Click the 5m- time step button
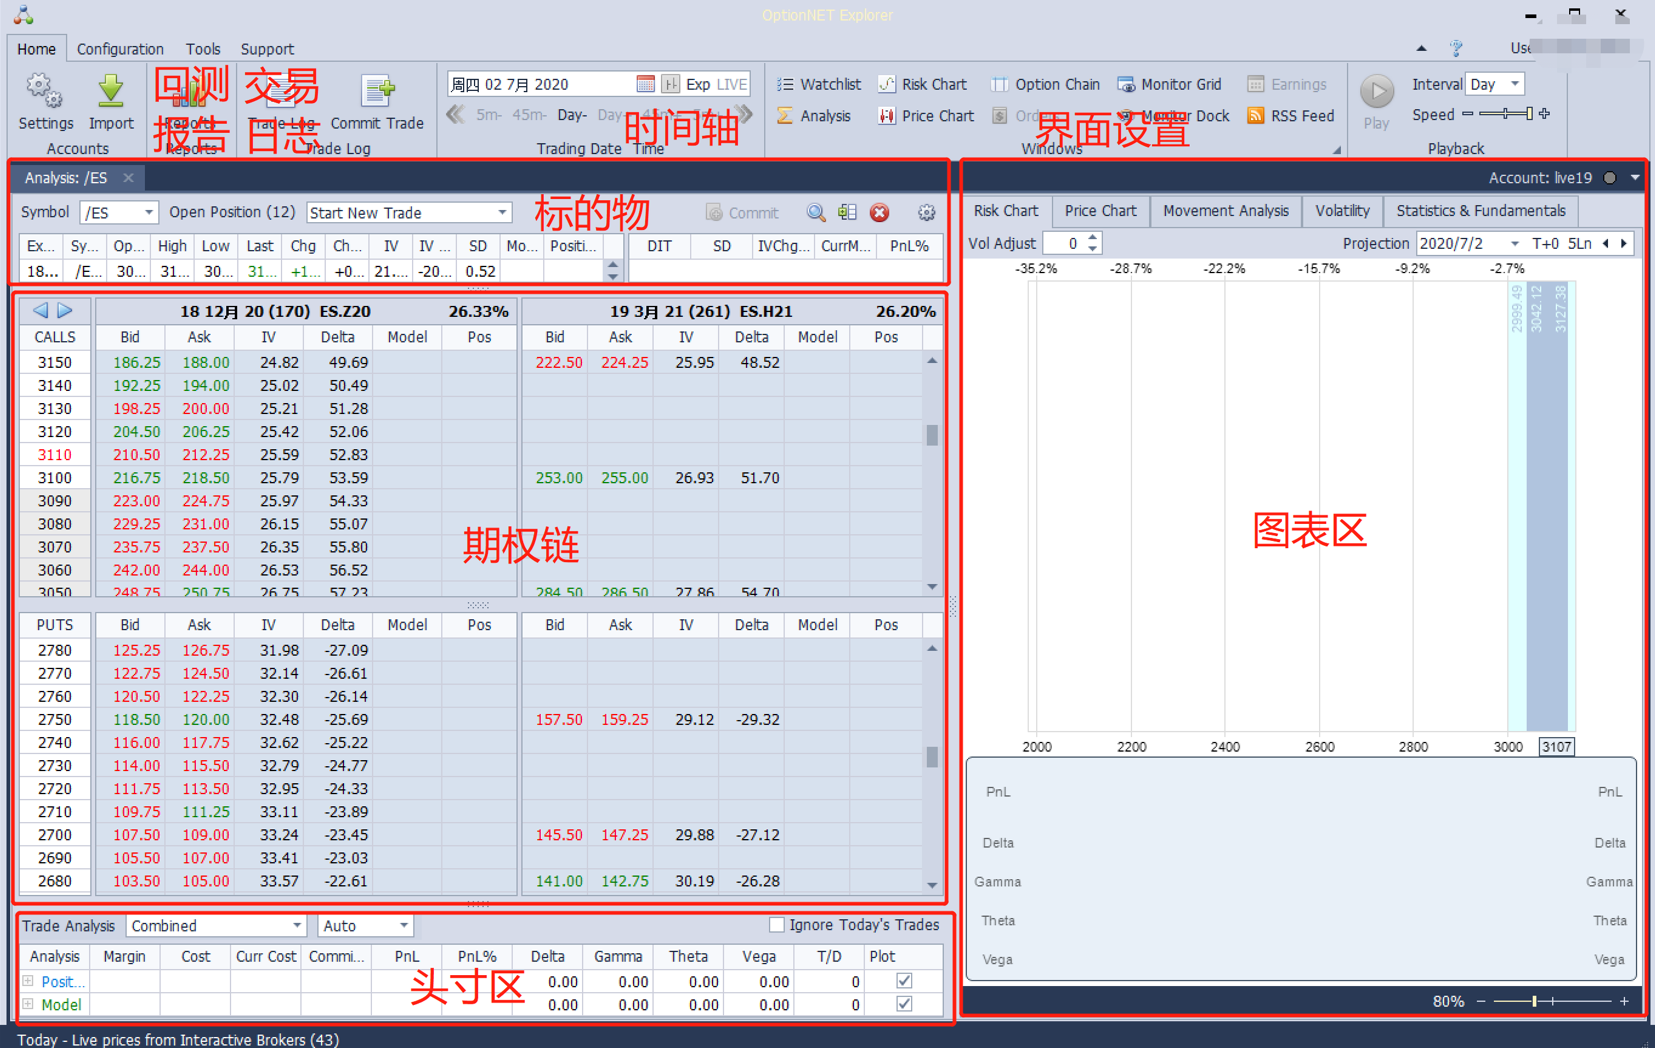The height and width of the screenshot is (1048, 1675). pos(489,115)
